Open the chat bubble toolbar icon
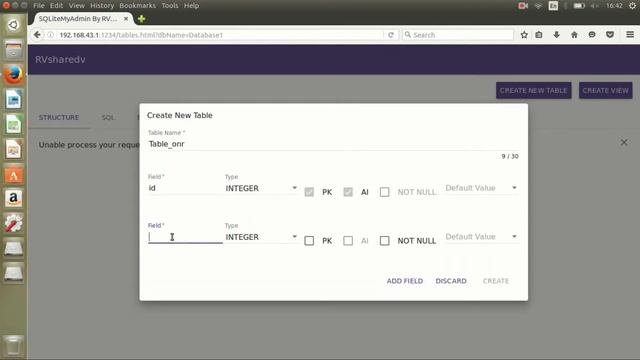640x360 pixels. coord(592,35)
